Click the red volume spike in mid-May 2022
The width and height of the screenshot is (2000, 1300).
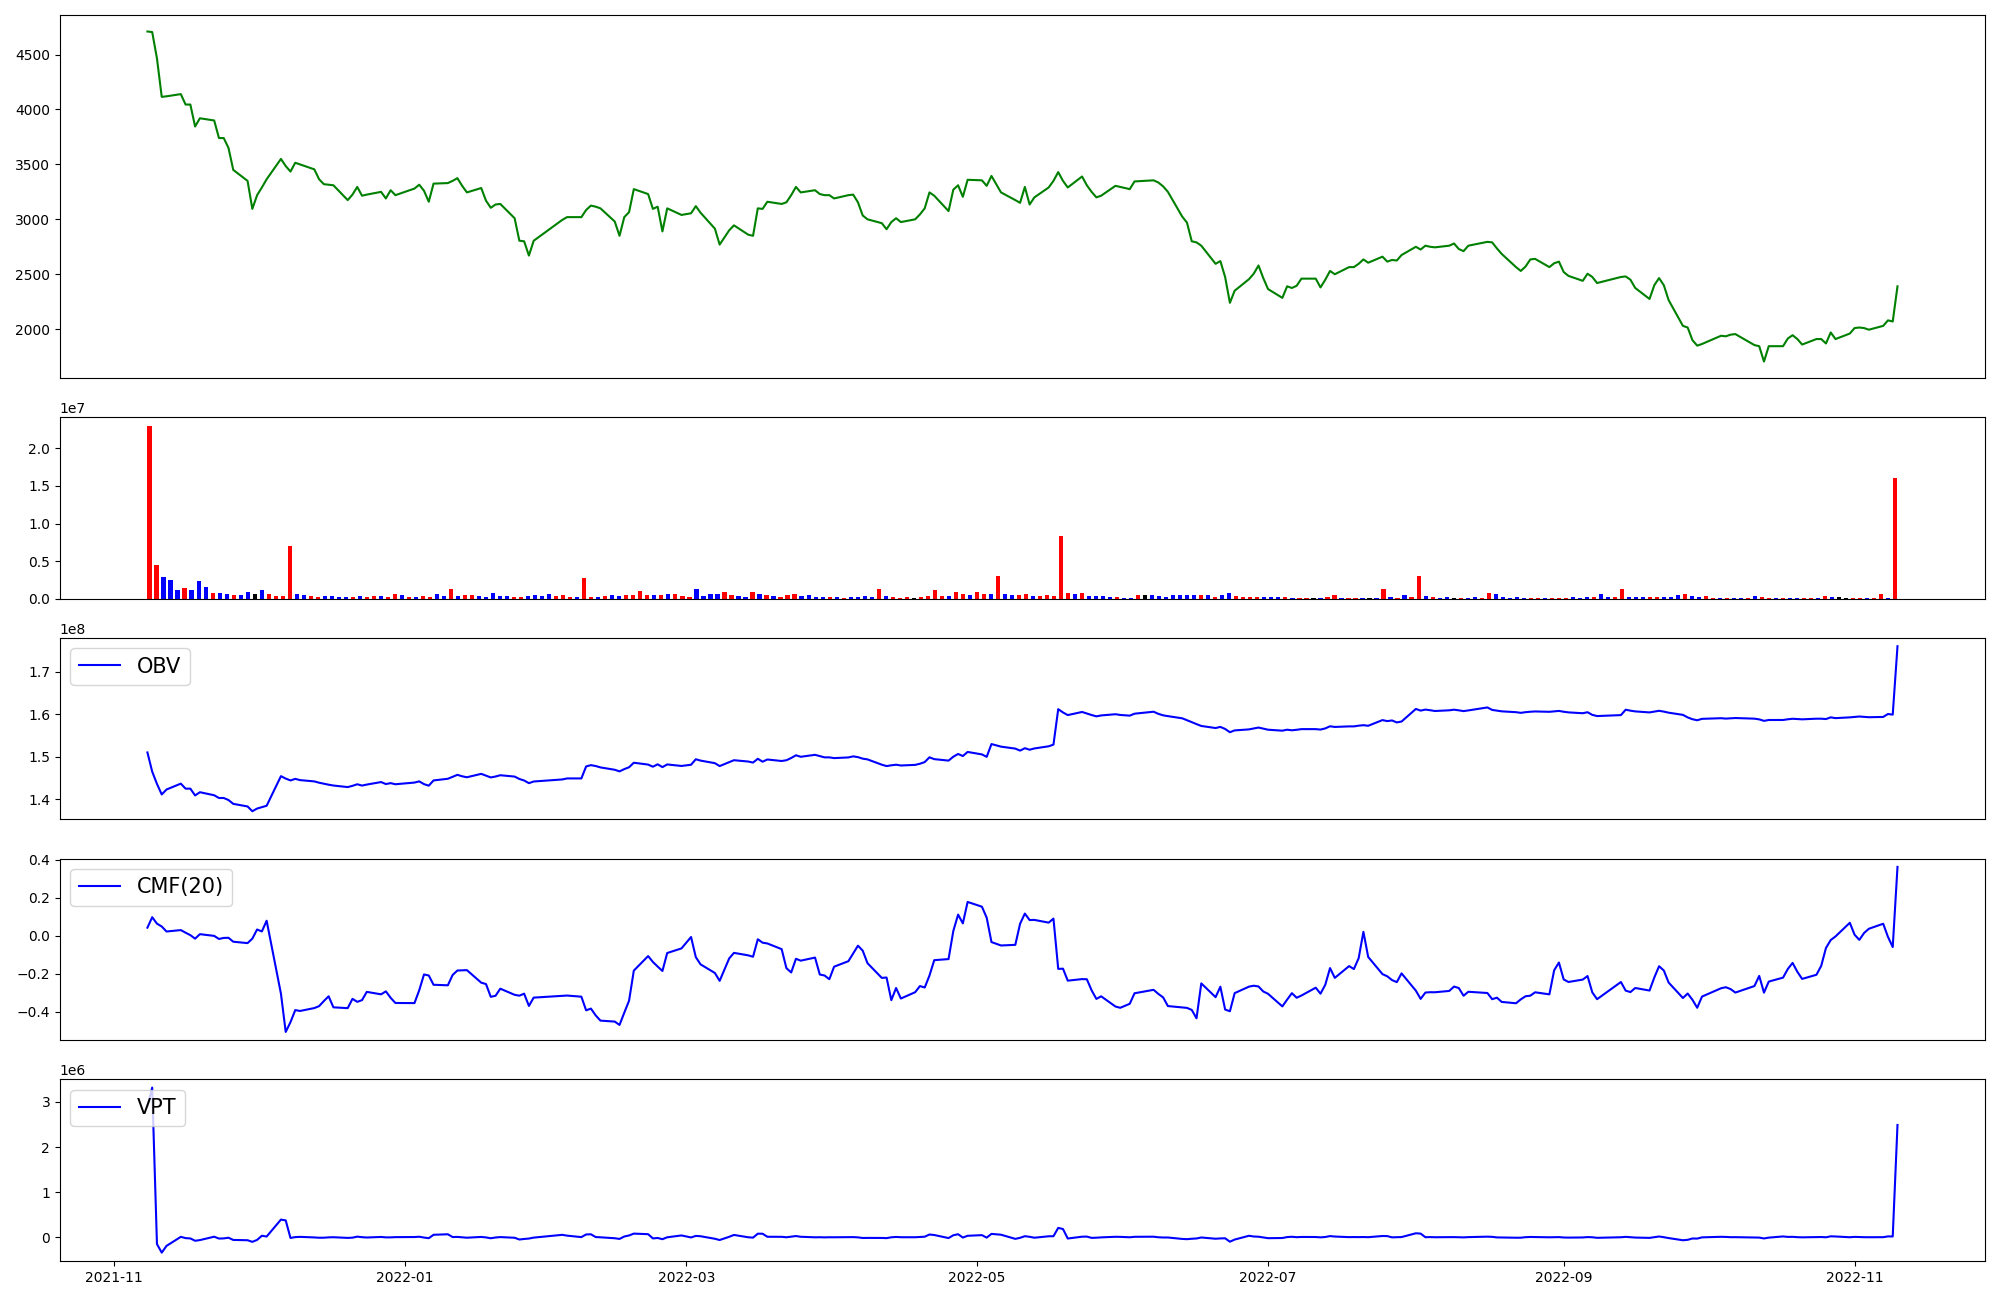pos(1060,568)
